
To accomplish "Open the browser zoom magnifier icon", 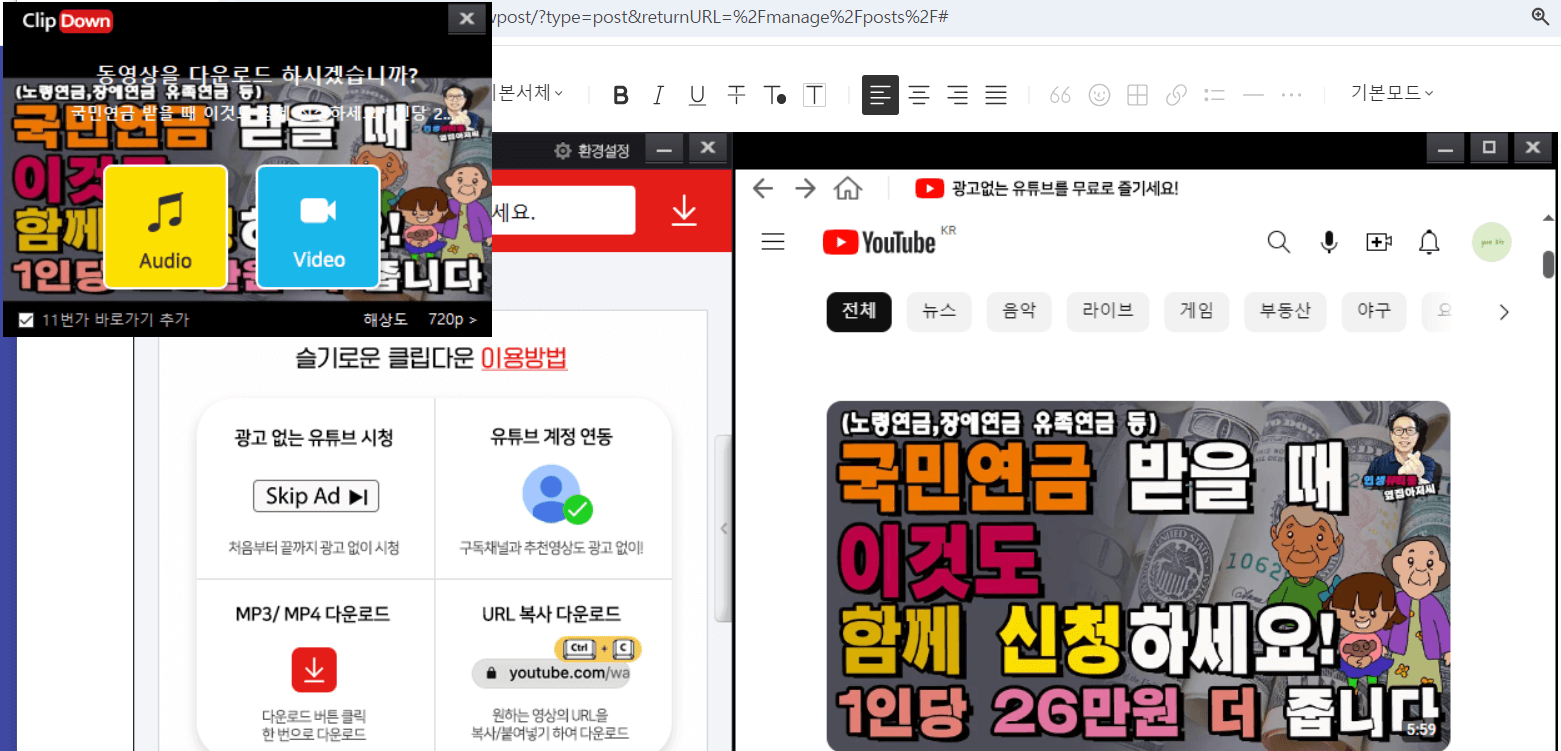I will 1541,16.
